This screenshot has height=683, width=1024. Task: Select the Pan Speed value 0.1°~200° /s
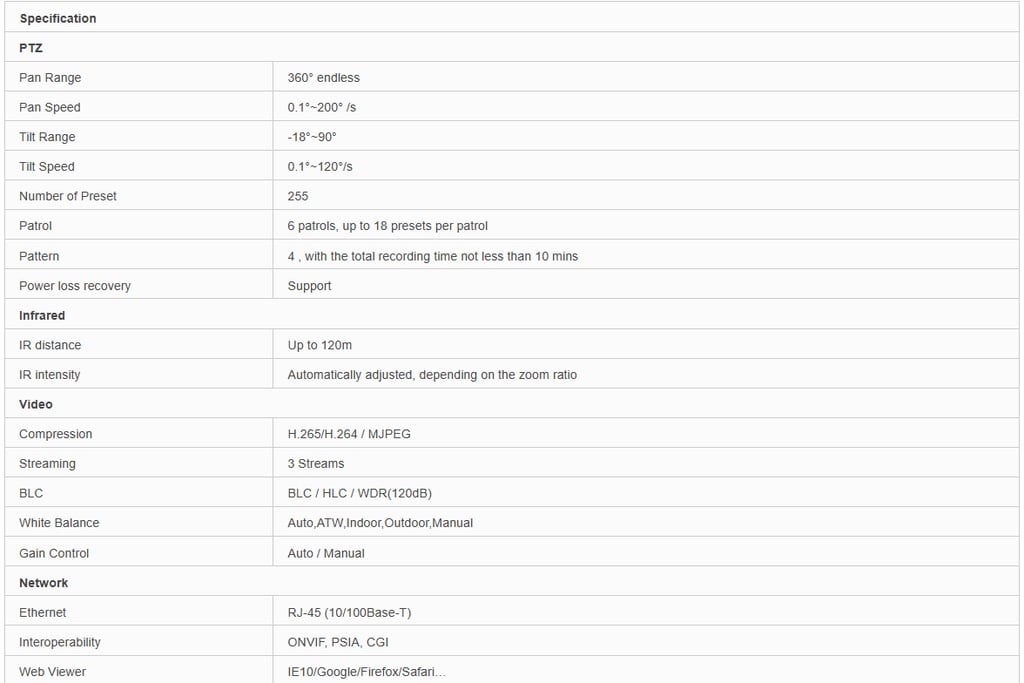(322, 107)
